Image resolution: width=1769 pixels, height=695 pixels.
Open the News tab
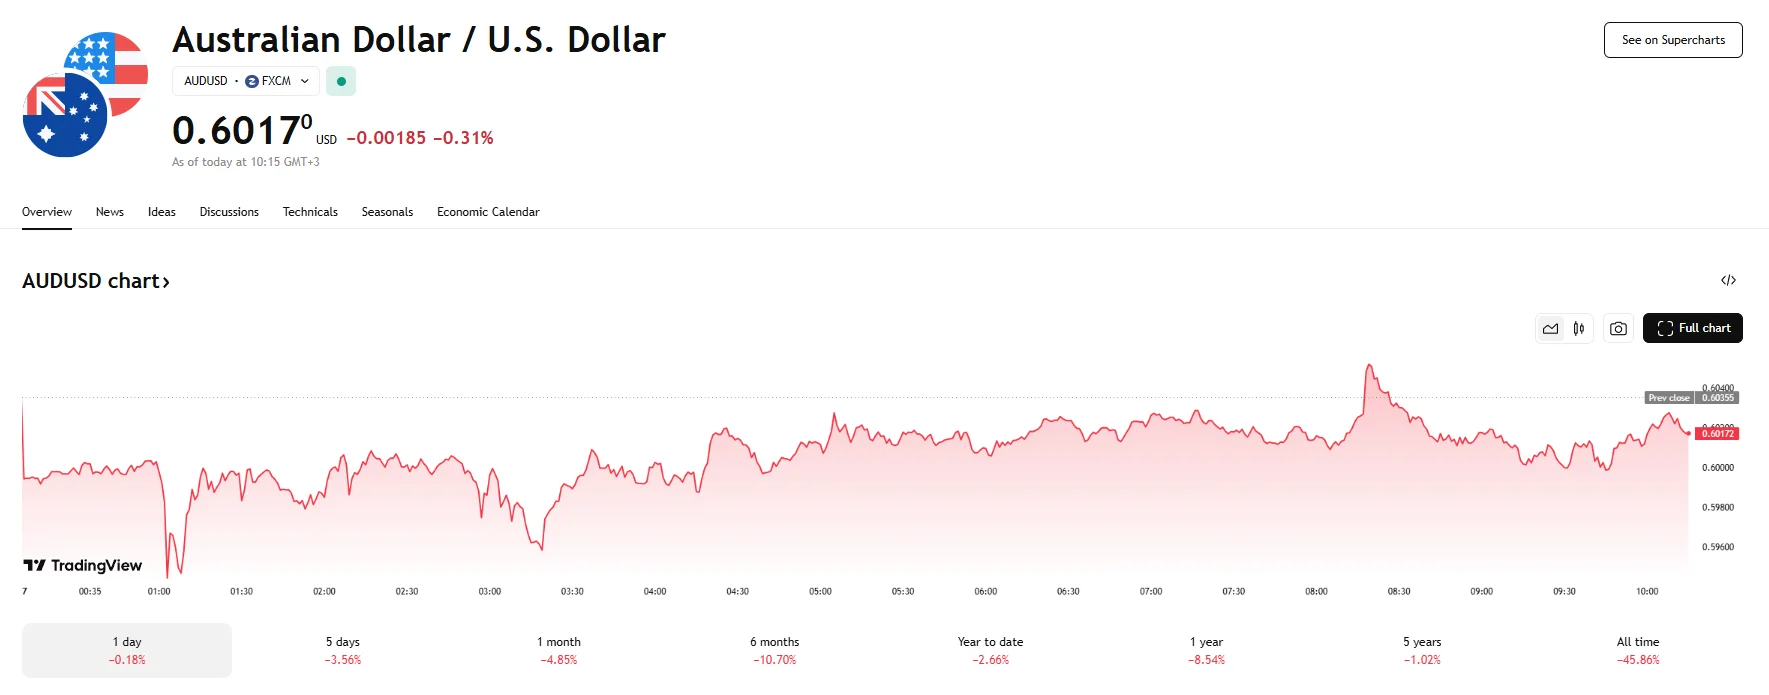click(110, 212)
